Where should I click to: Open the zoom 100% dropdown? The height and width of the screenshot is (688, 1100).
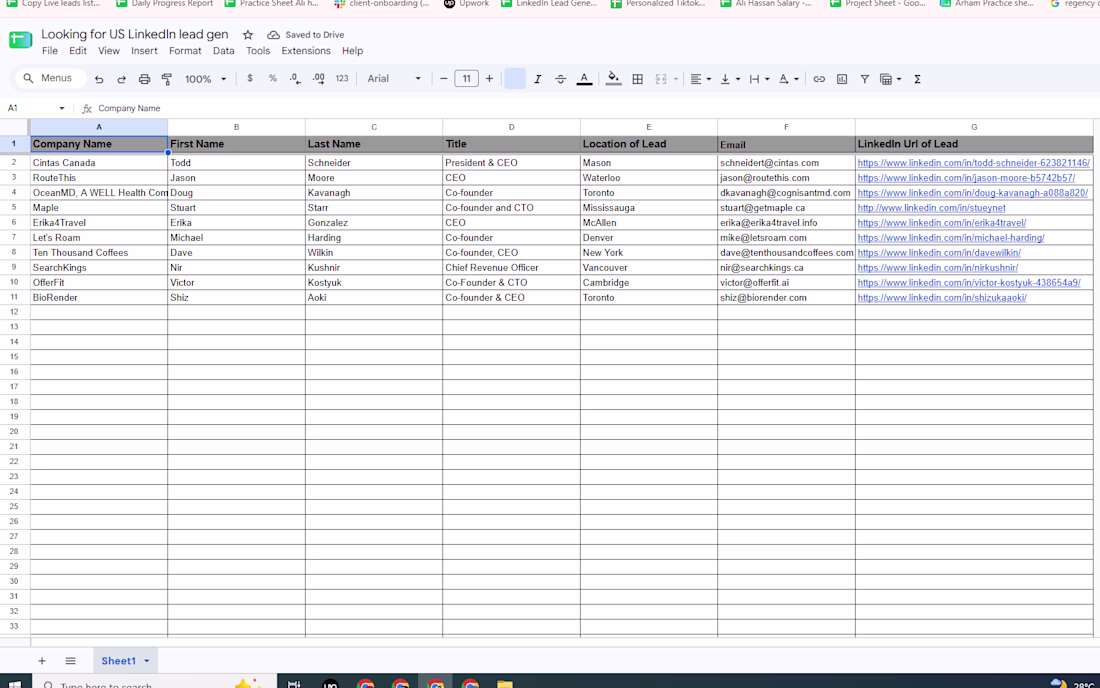coord(205,79)
